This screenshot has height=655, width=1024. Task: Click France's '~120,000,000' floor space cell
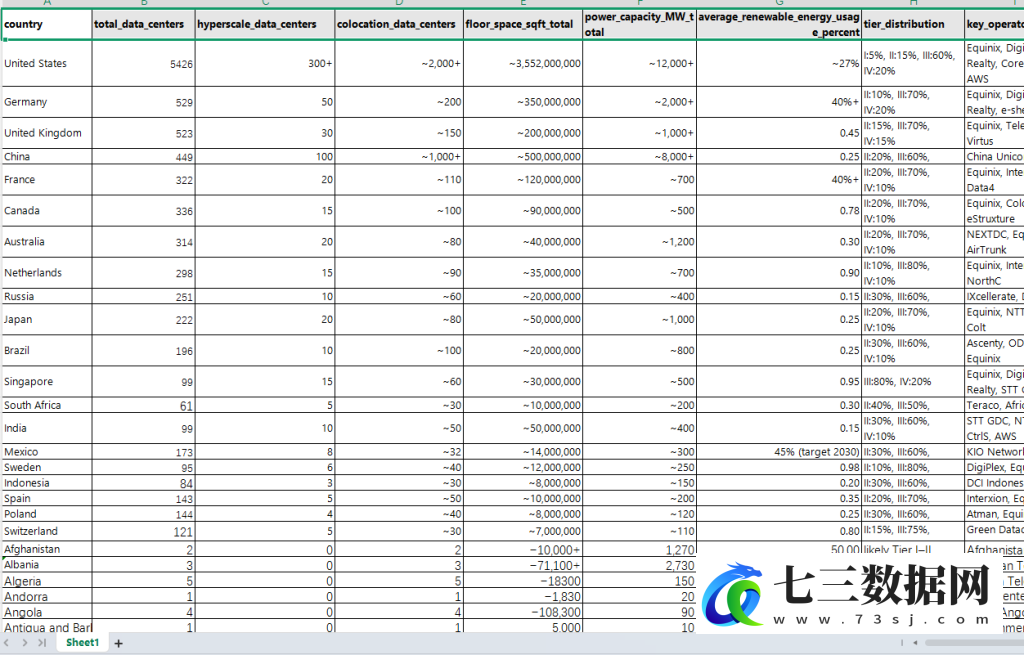pos(523,180)
